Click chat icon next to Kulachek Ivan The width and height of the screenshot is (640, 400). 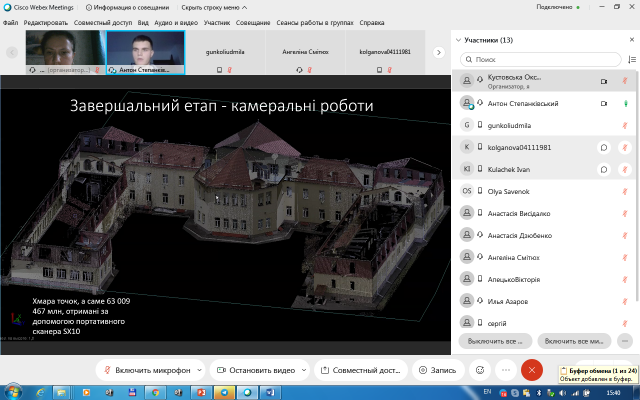(603, 169)
